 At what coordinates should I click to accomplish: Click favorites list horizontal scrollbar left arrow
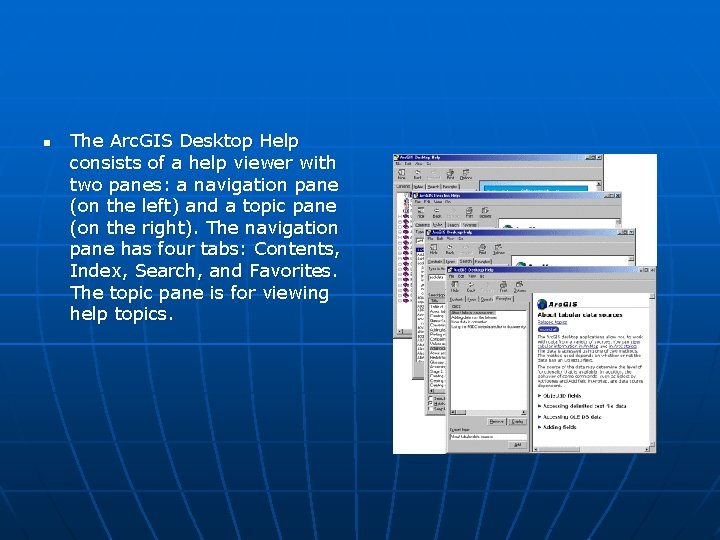453,412
